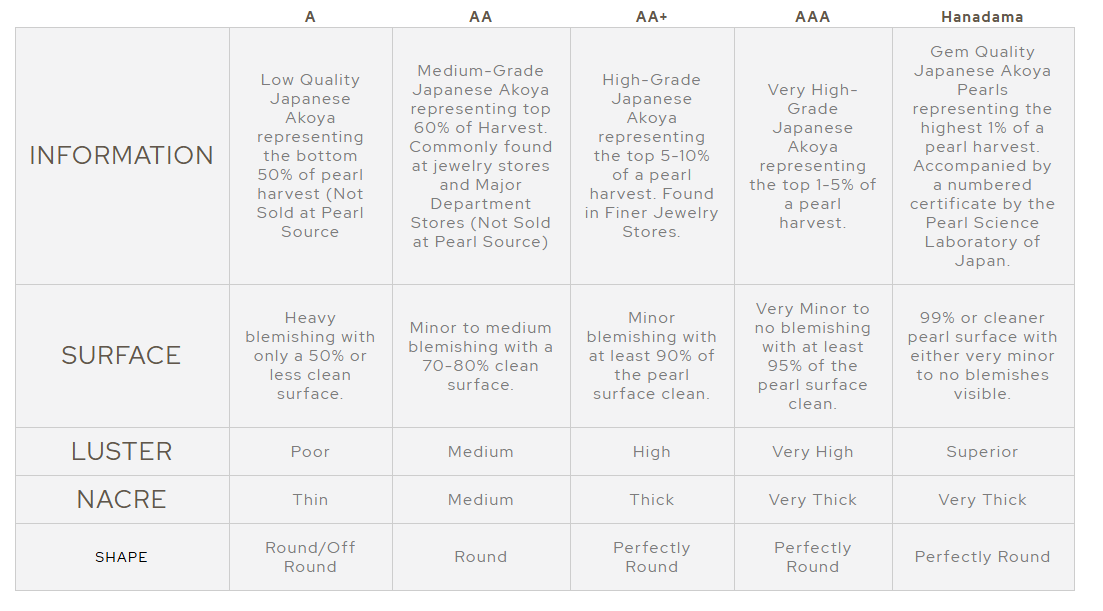The image size is (1103, 611).
Task: Click the Hanadama column header
Action: point(982,17)
